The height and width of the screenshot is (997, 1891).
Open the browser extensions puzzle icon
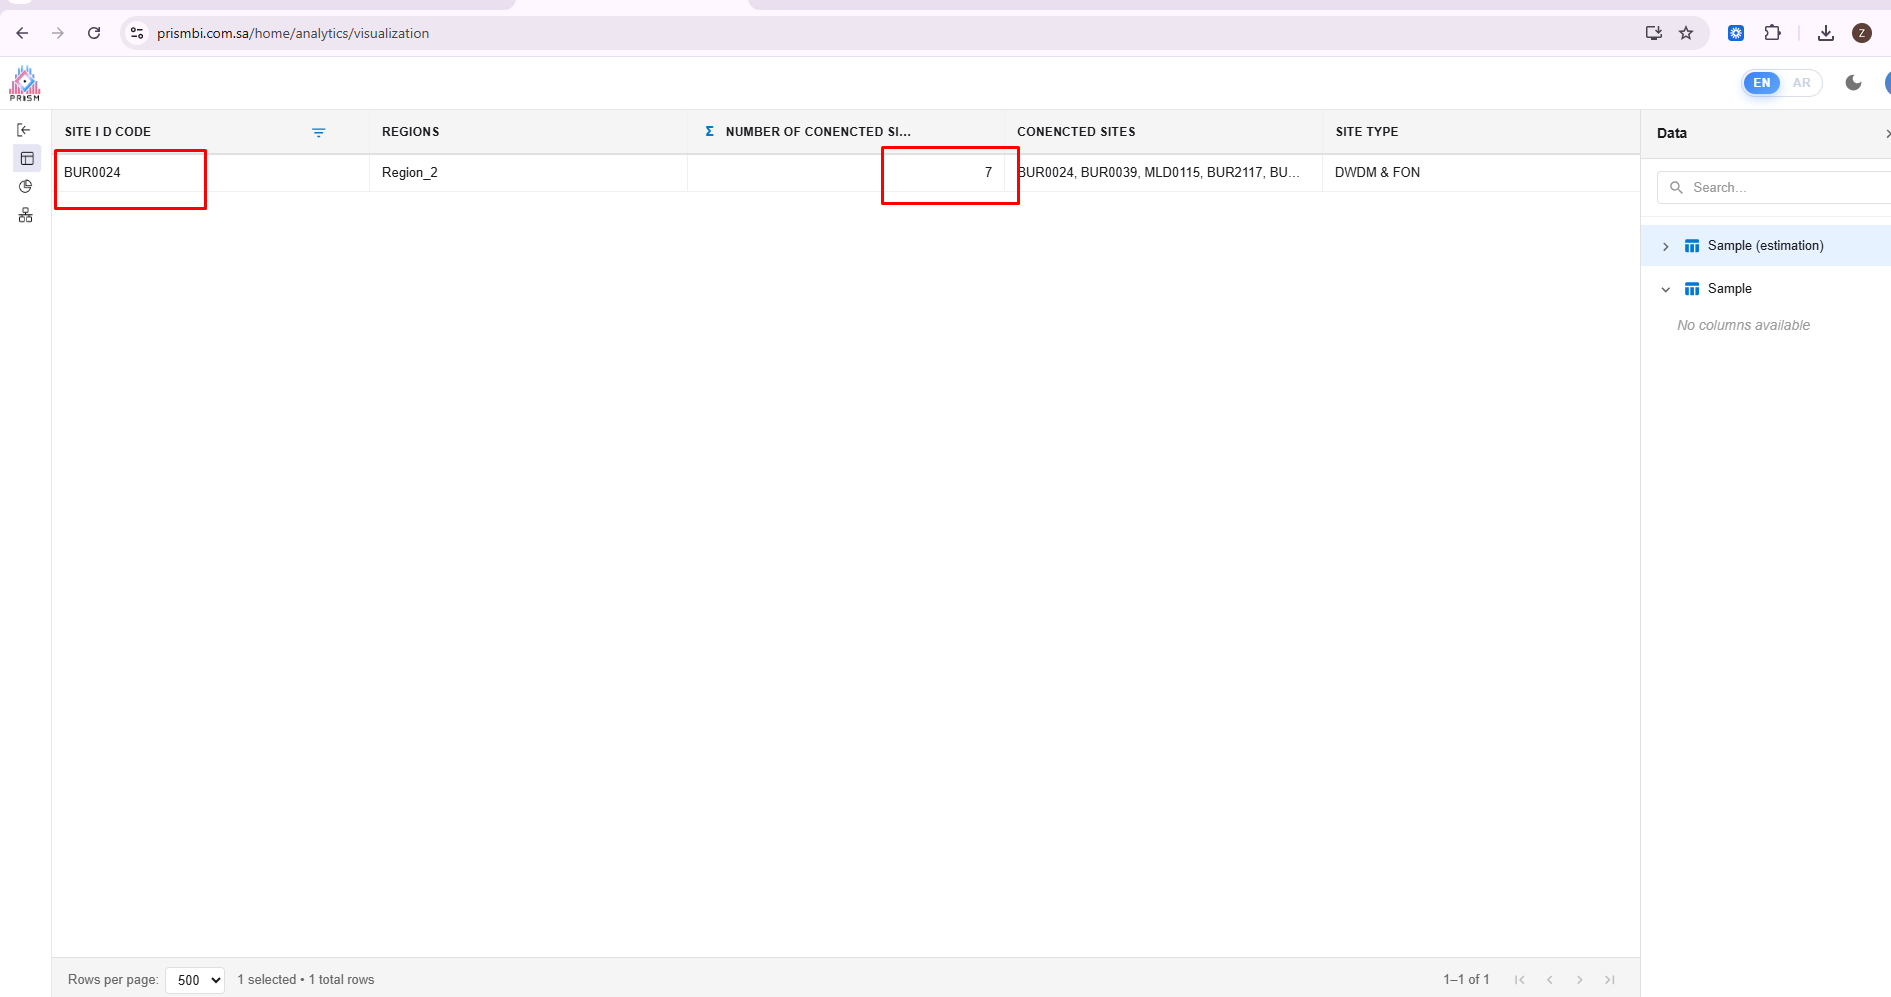[1772, 33]
